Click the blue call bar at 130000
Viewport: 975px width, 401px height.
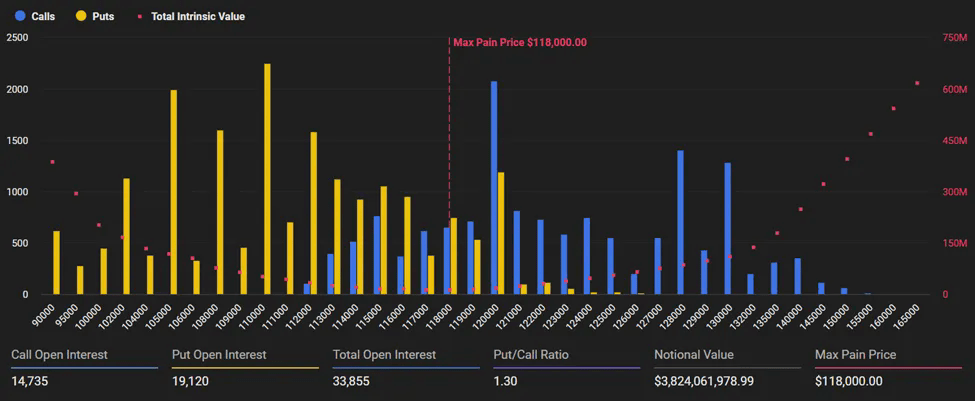pos(728,229)
